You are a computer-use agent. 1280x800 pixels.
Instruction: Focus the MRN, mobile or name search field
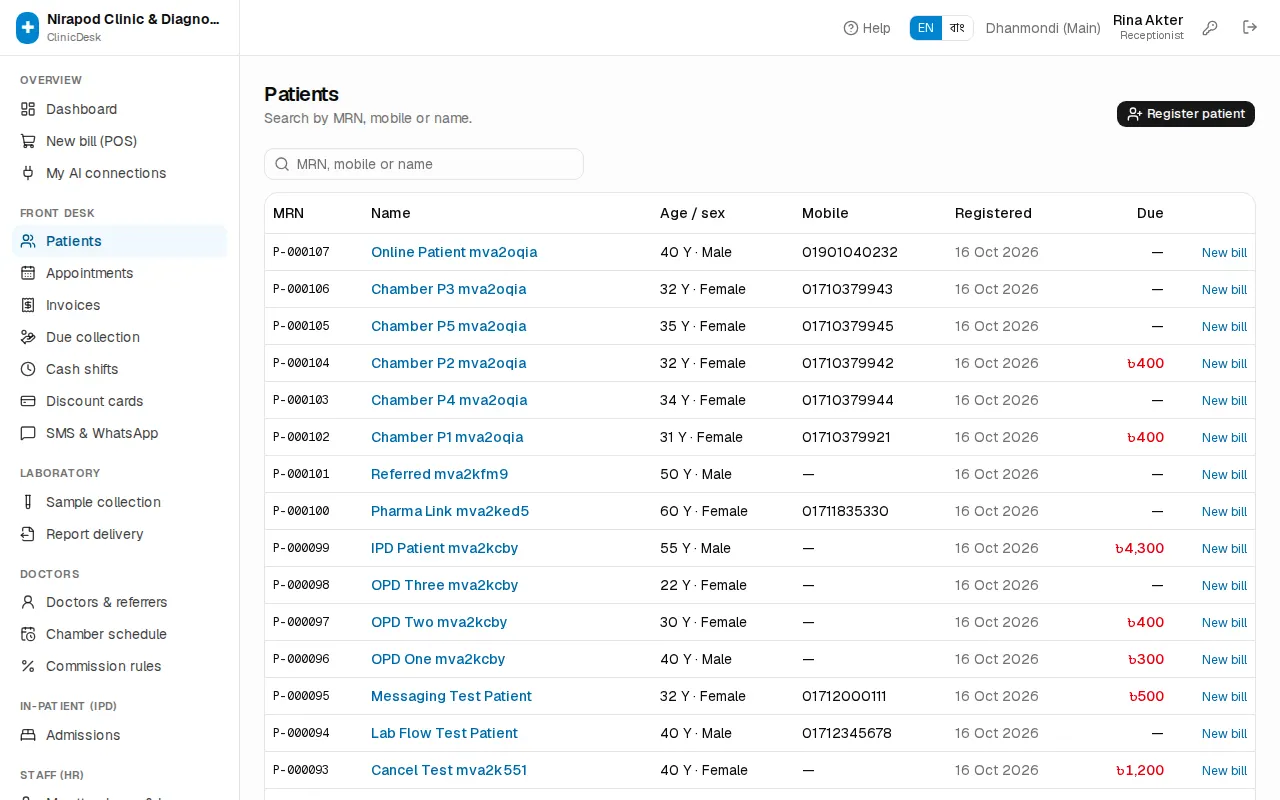coord(424,164)
